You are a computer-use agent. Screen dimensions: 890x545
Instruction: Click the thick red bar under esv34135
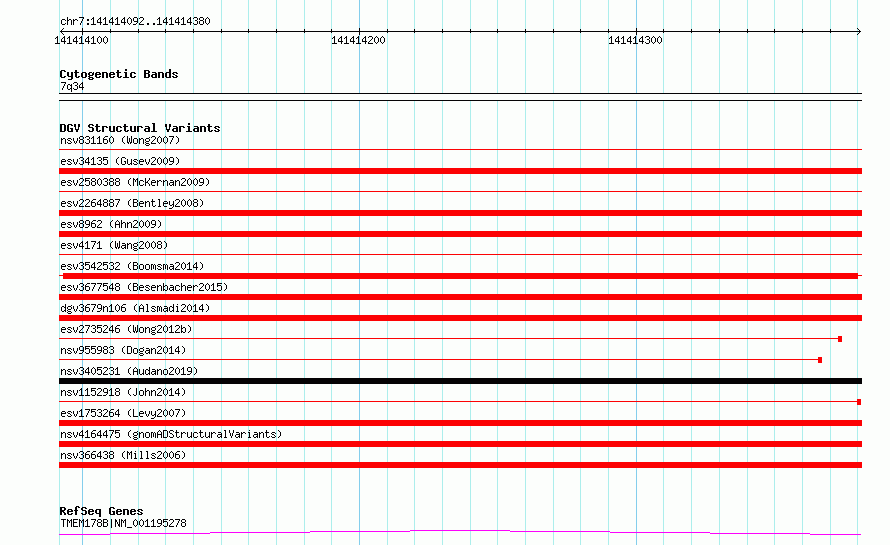pyautogui.click(x=460, y=171)
